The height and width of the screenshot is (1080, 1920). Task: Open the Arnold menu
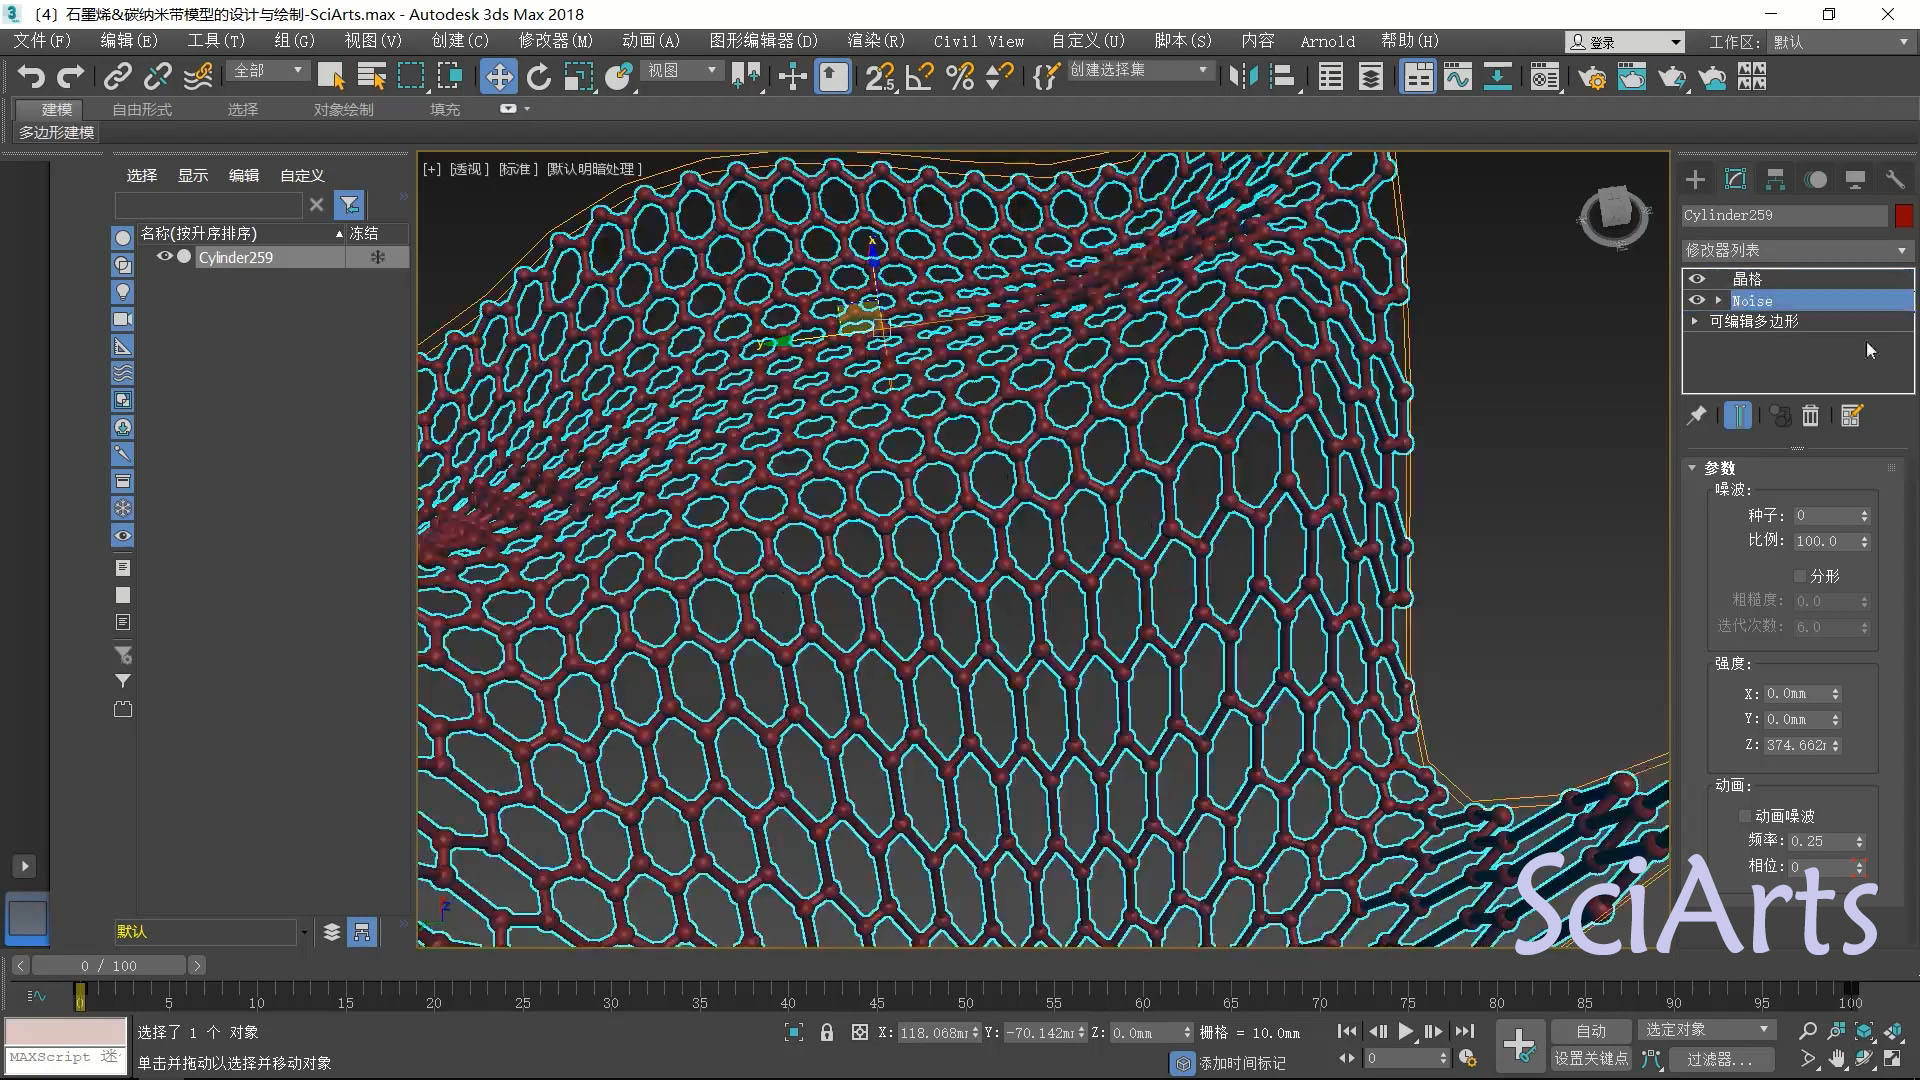[x=1327, y=41]
